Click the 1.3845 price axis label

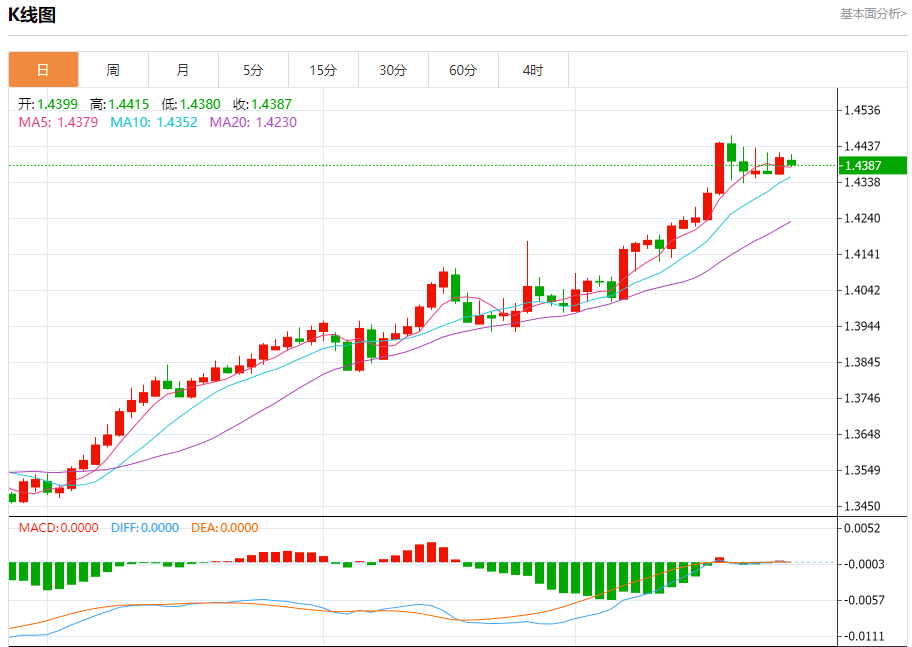863,362
